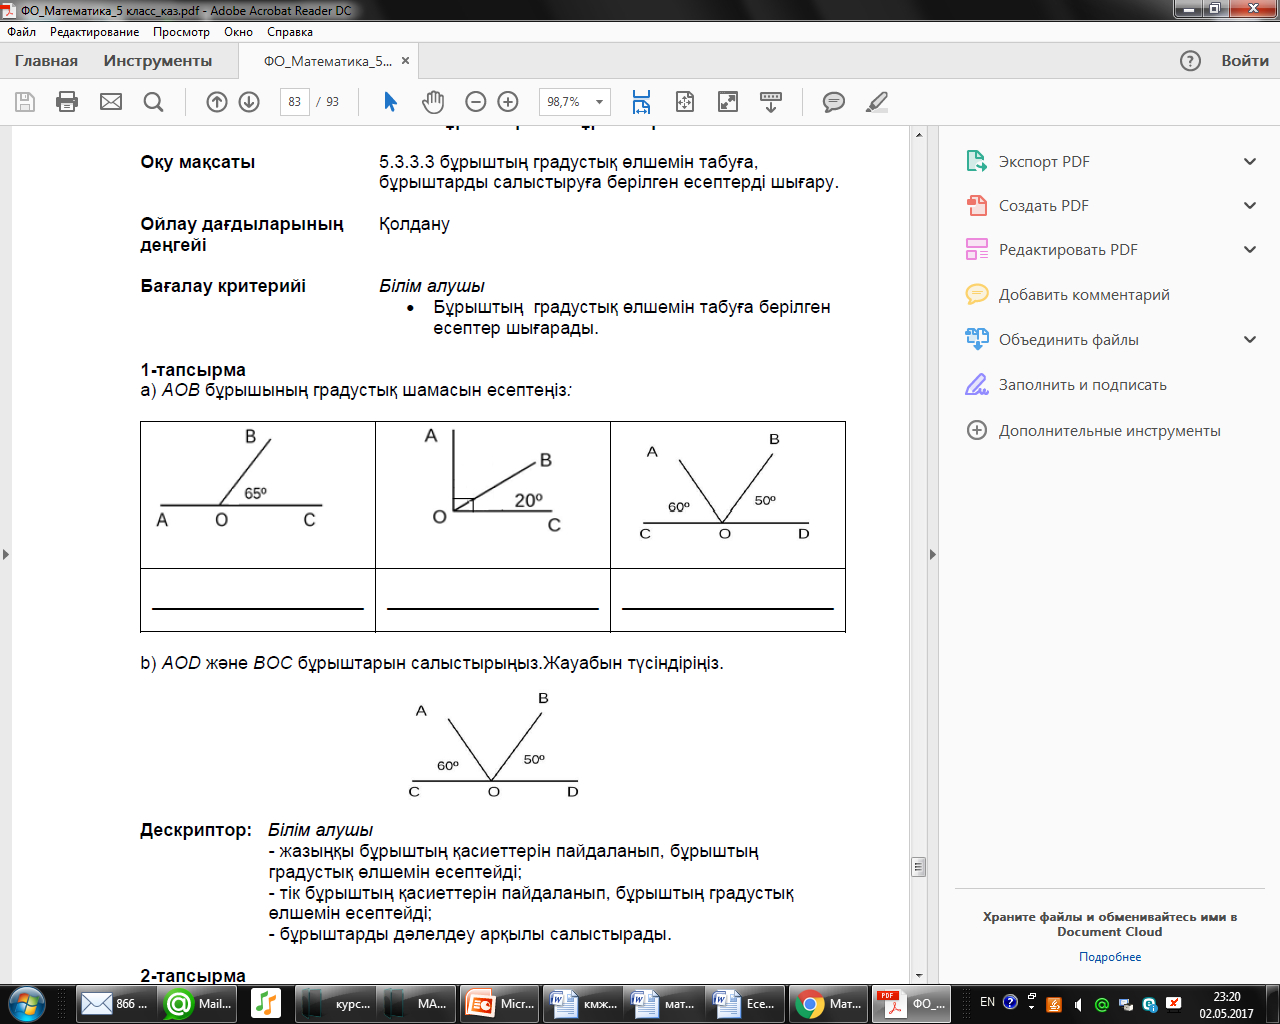Click the page number field showing 83
This screenshot has width=1280, height=1024.
click(x=294, y=102)
